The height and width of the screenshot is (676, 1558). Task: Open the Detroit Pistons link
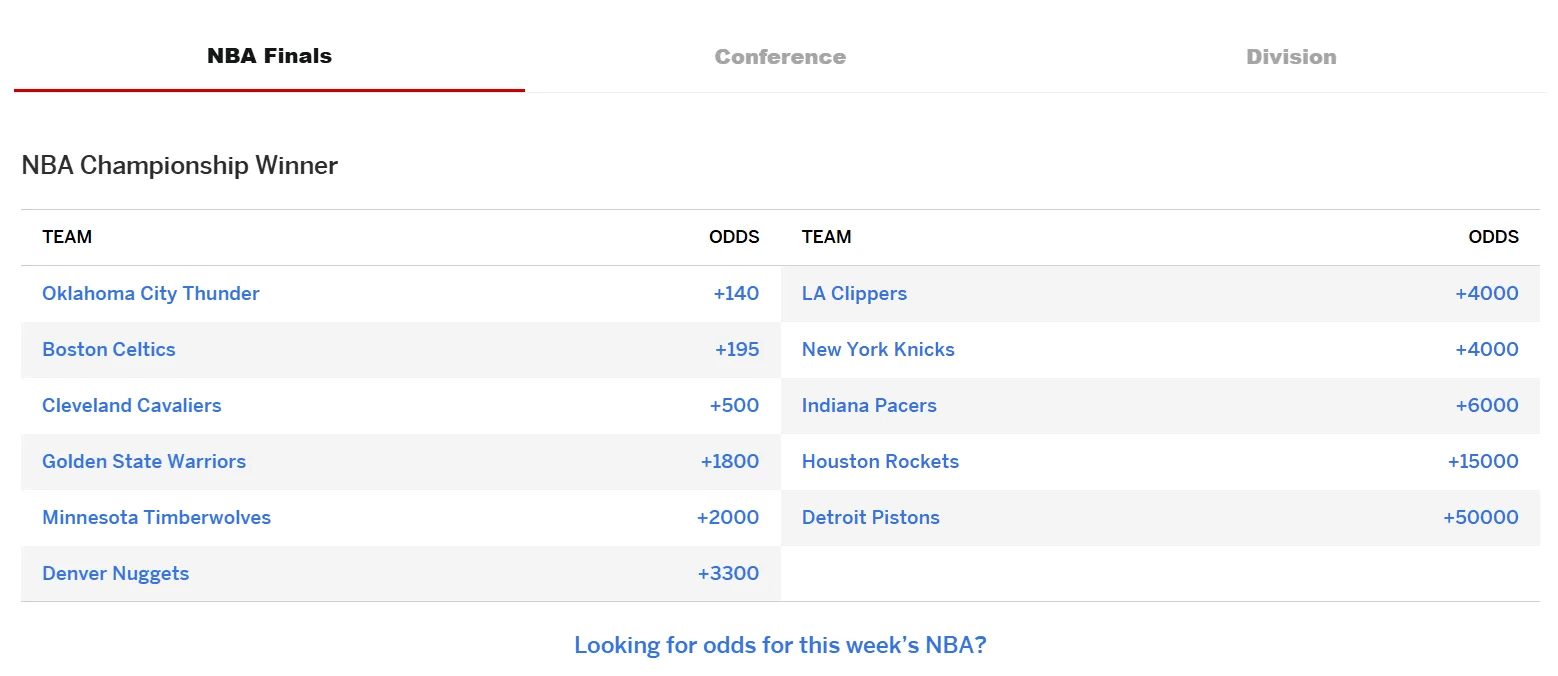pos(871,517)
